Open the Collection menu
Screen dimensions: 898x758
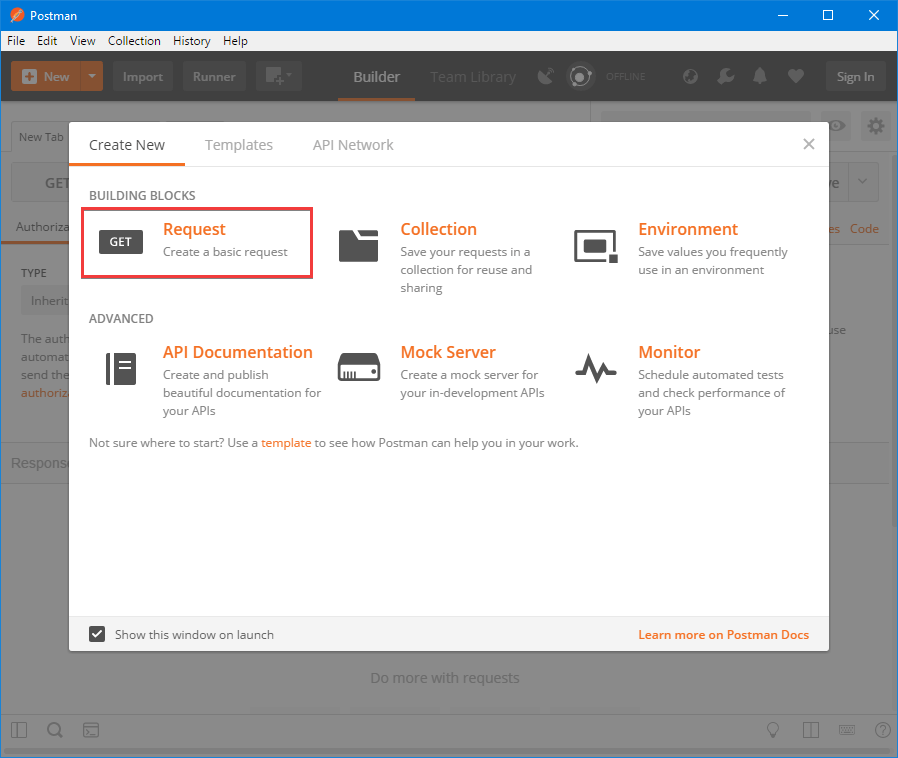point(134,41)
